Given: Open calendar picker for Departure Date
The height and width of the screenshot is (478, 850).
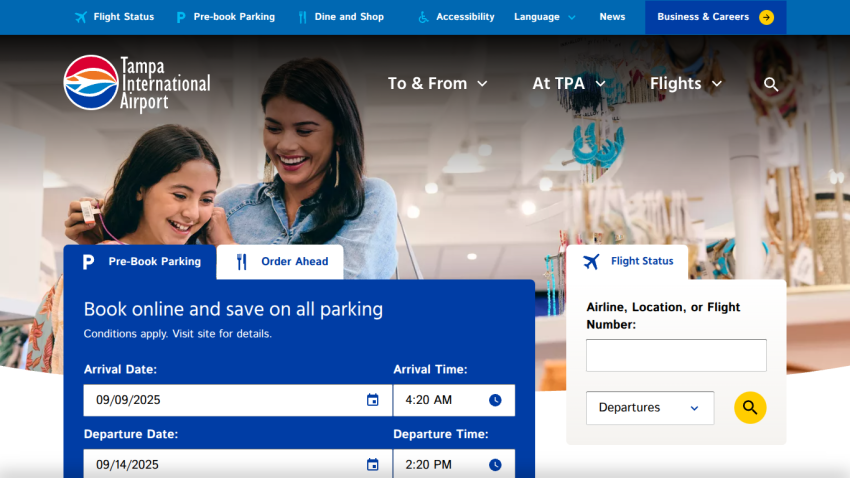Looking at the screenshot, I should tap(372, 464).
